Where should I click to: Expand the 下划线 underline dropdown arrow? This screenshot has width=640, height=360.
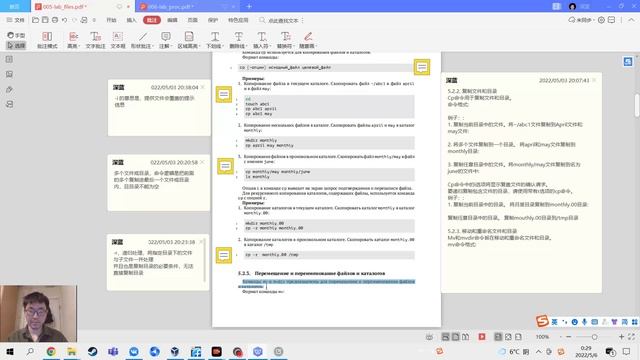(222, 47)
